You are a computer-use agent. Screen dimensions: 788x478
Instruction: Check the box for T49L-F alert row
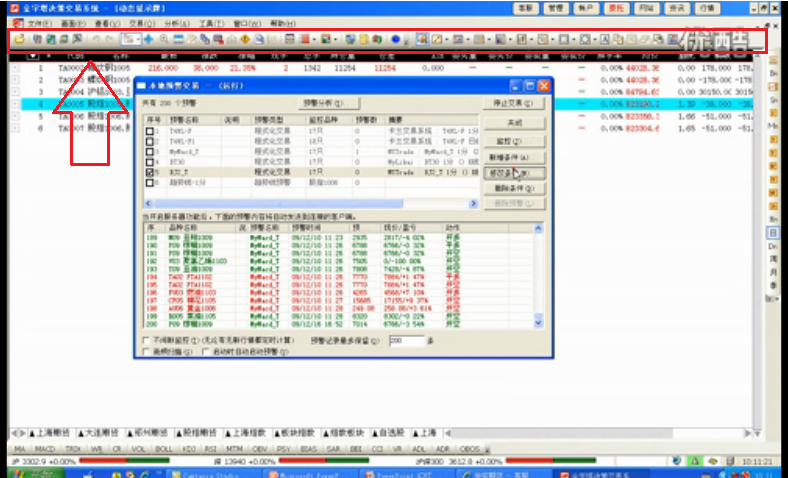click(150, 132)
